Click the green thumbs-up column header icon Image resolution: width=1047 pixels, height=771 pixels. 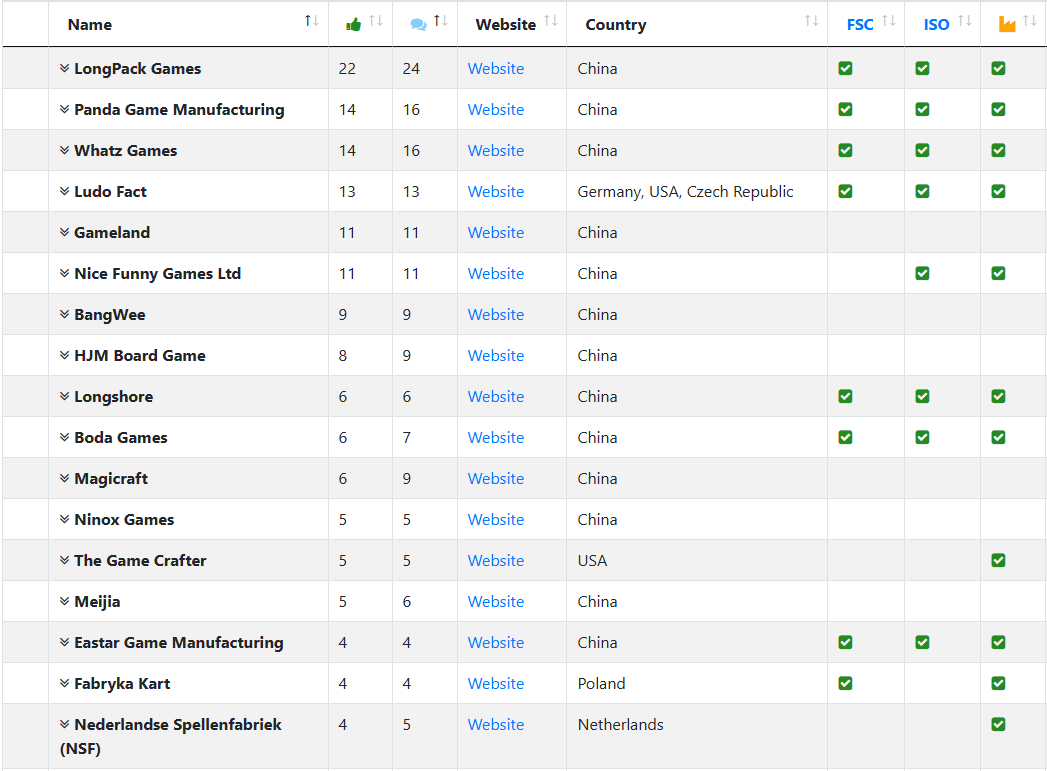coord(353,25)
